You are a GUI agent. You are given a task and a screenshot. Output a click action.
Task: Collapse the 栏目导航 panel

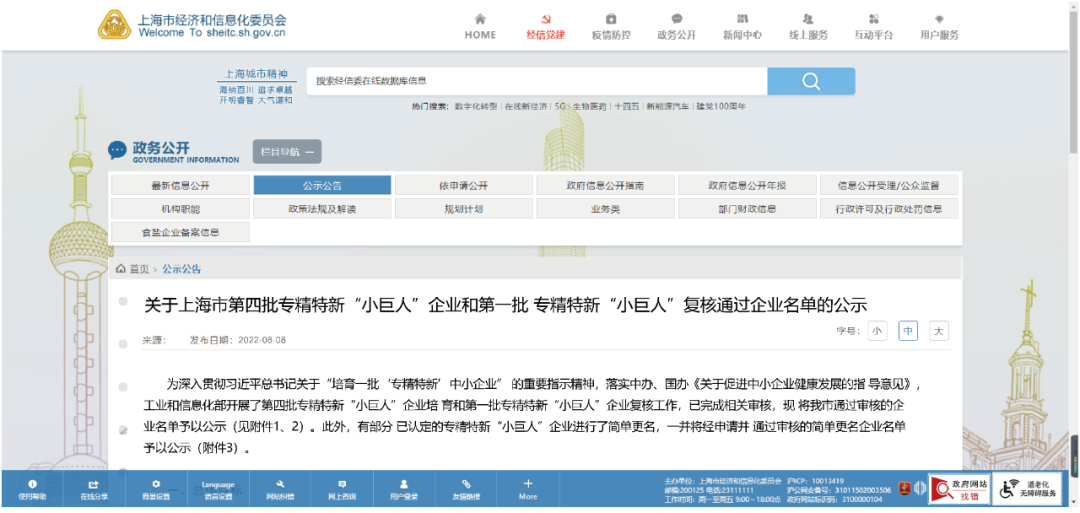287,151
